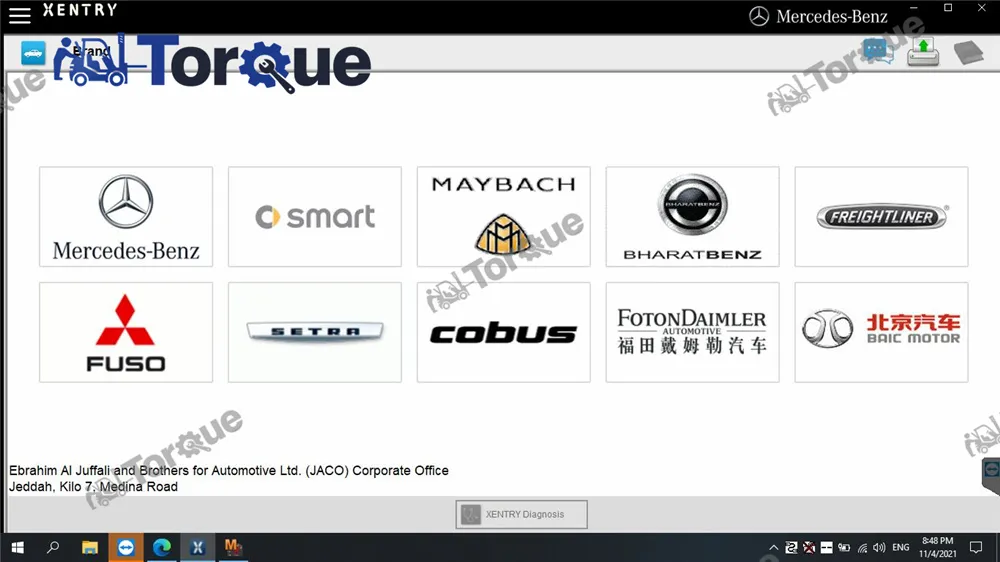
Task: Click the blue car Brand icon
Action: (x=33, y=53)
